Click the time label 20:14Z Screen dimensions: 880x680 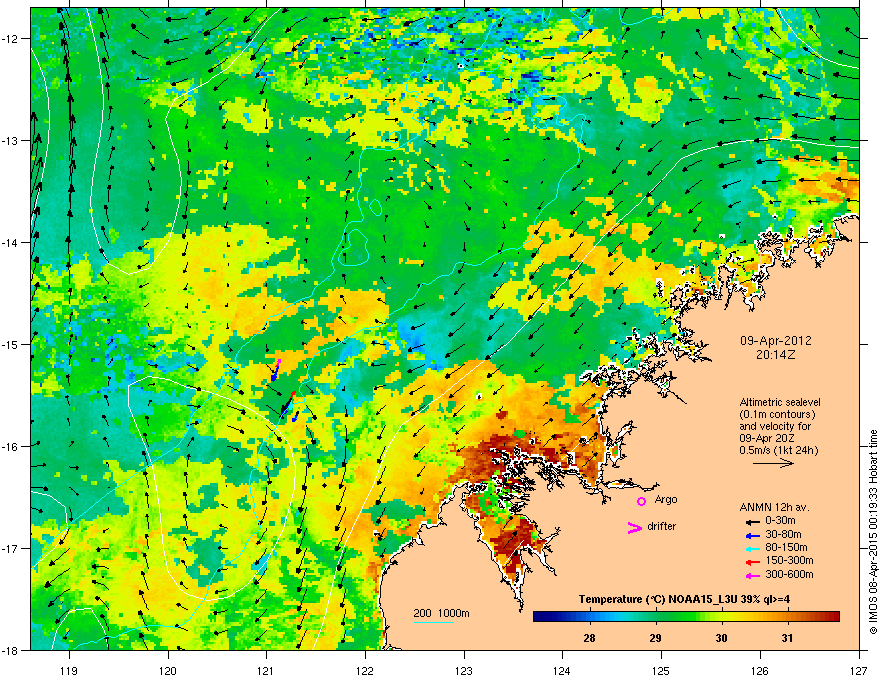click(776, 355)
